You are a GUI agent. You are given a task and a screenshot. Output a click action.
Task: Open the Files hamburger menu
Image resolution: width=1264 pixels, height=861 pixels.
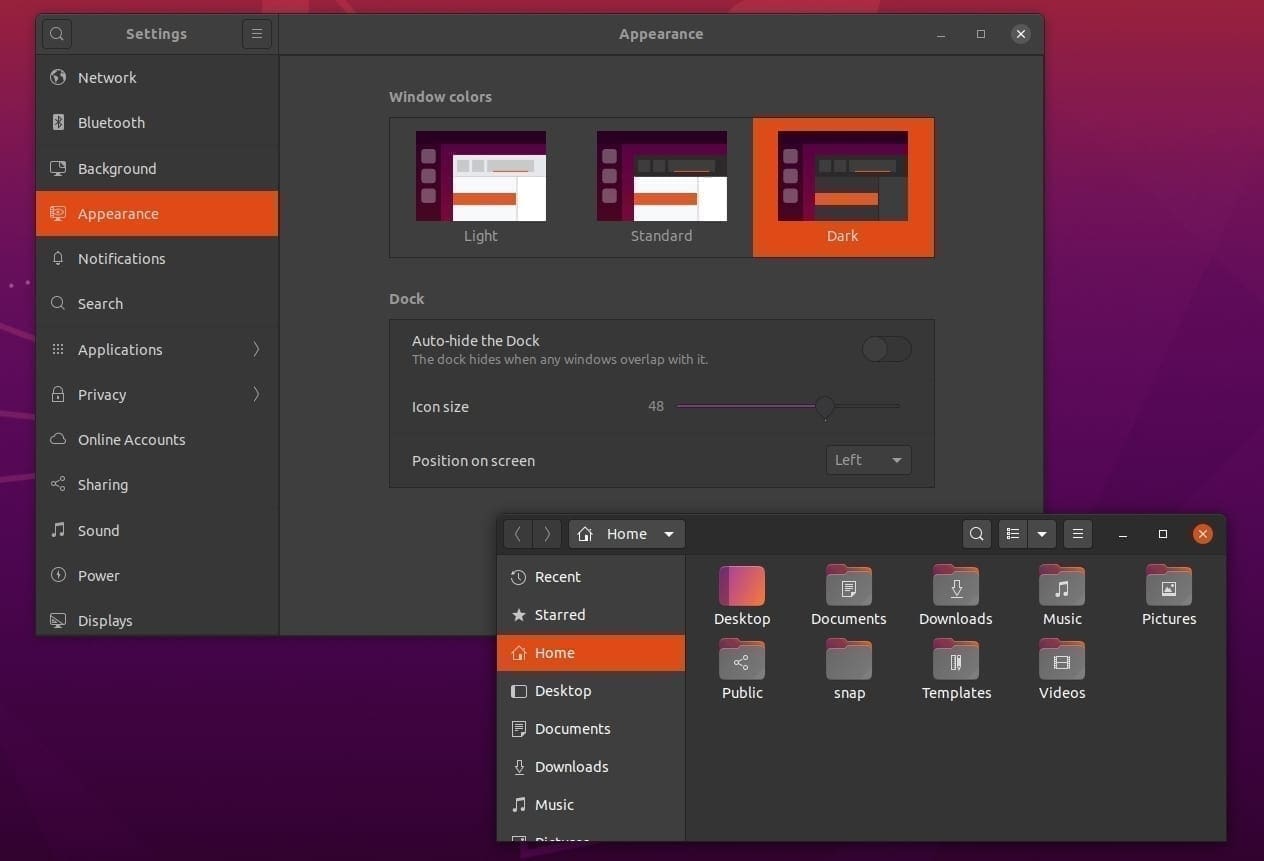coord(1078,534)
